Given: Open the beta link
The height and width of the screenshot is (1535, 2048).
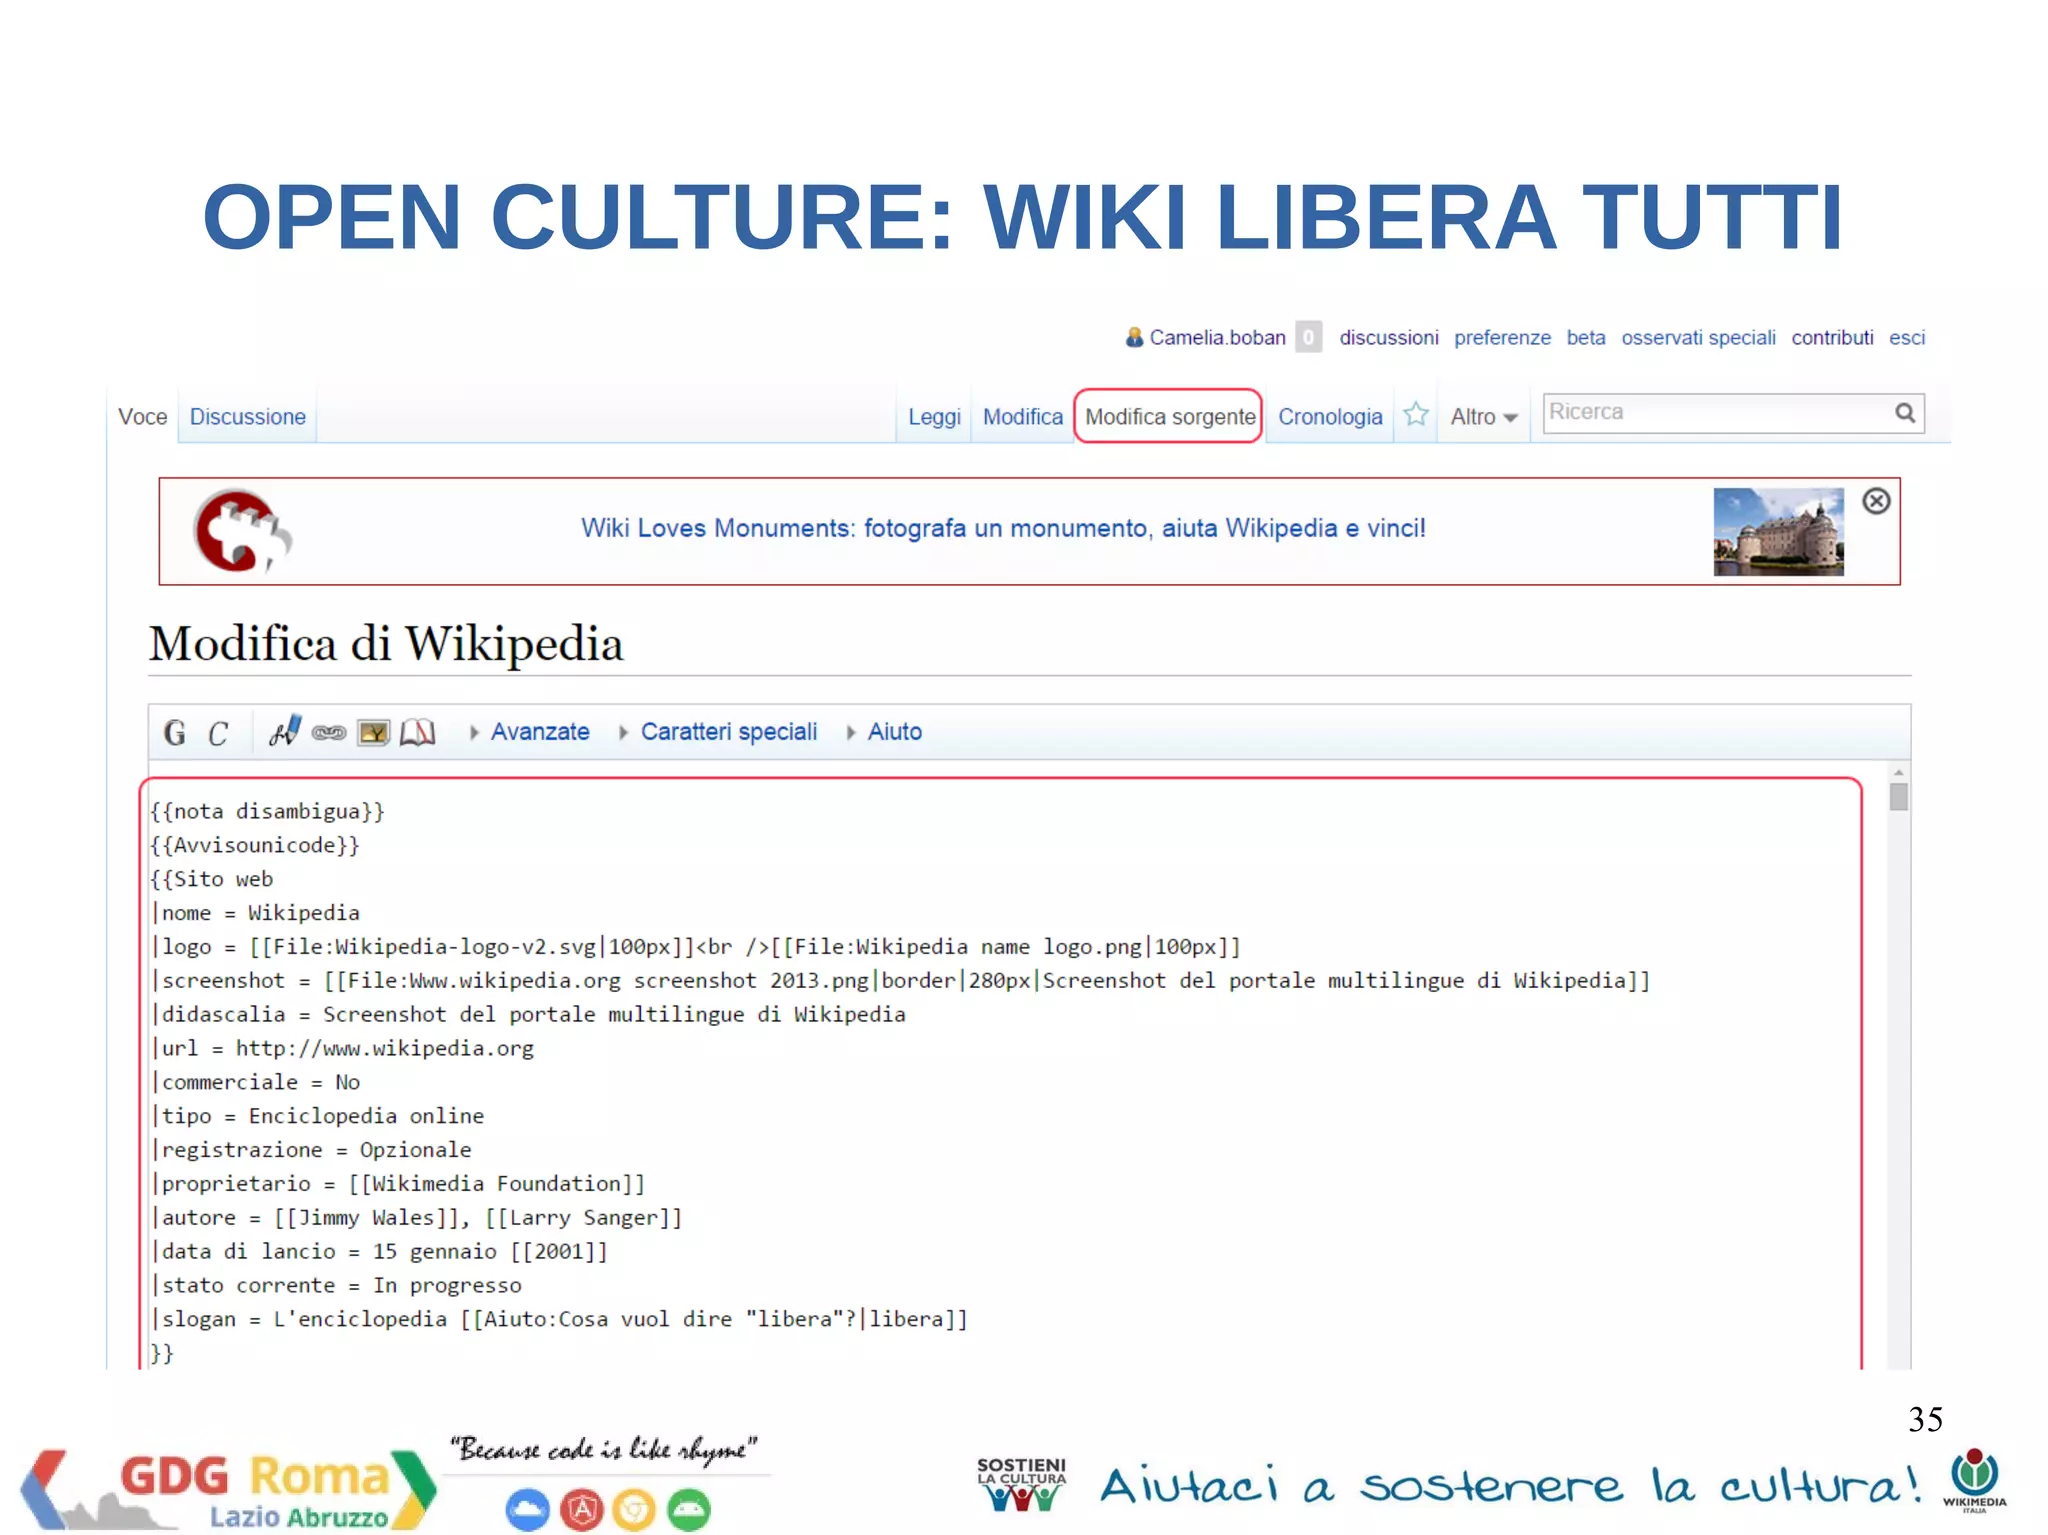Looking at the screenshot, I should [x=1586, y=338].
